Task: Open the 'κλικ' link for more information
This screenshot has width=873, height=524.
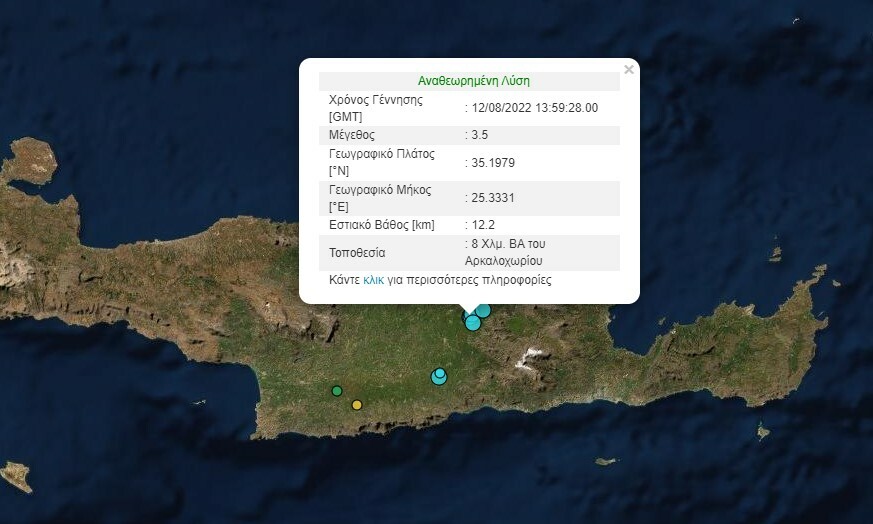Action: [x=374, y=280]
